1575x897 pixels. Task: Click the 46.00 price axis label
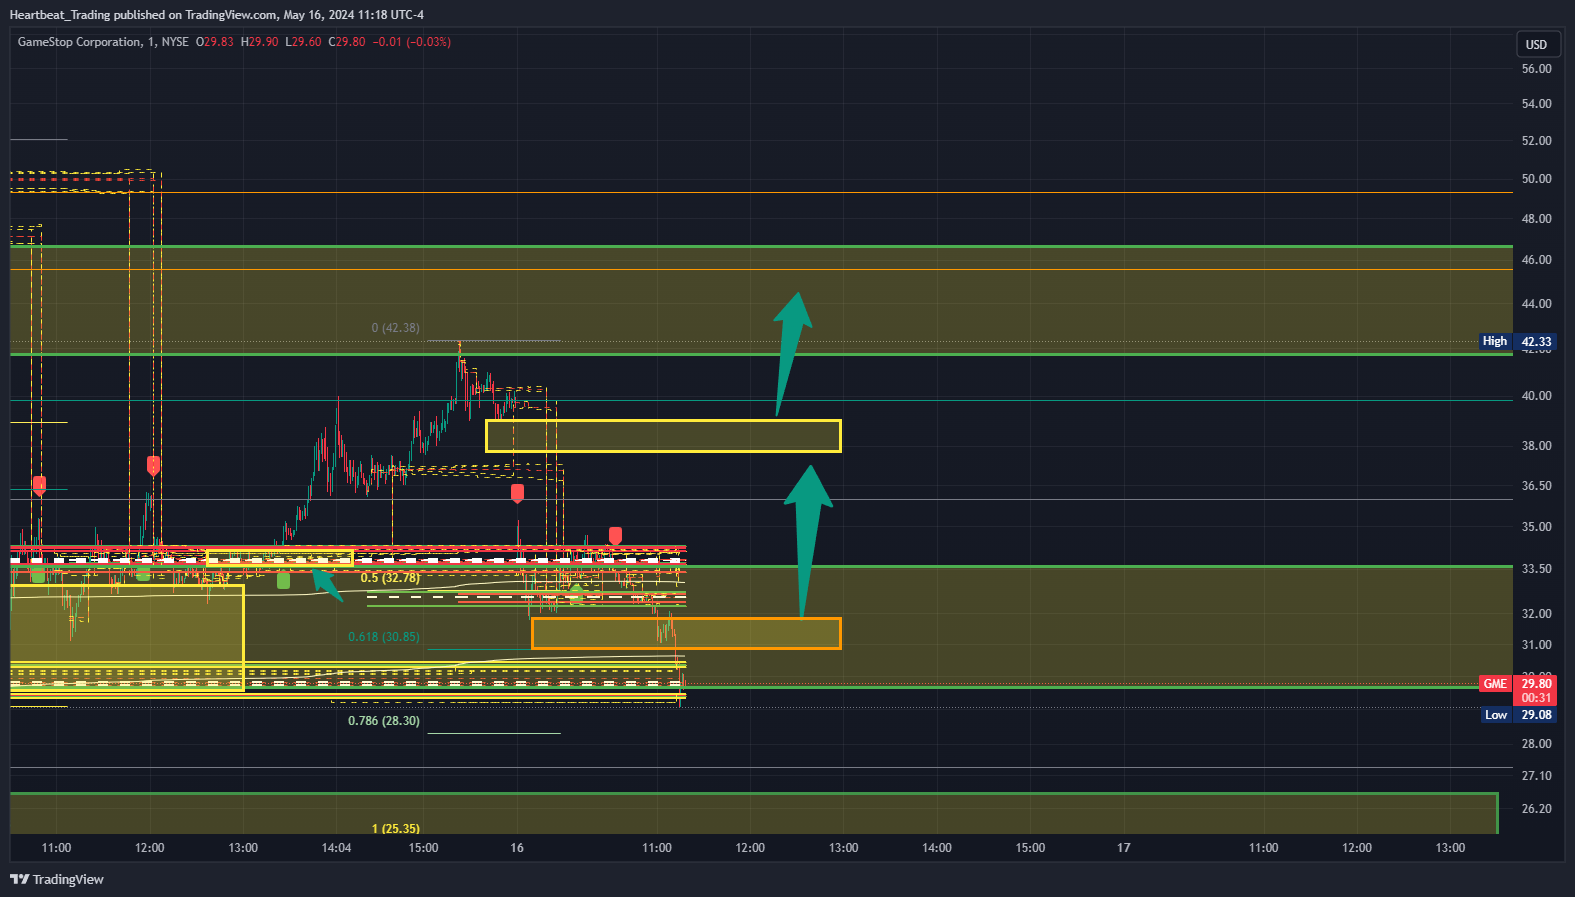[1536, 260]
